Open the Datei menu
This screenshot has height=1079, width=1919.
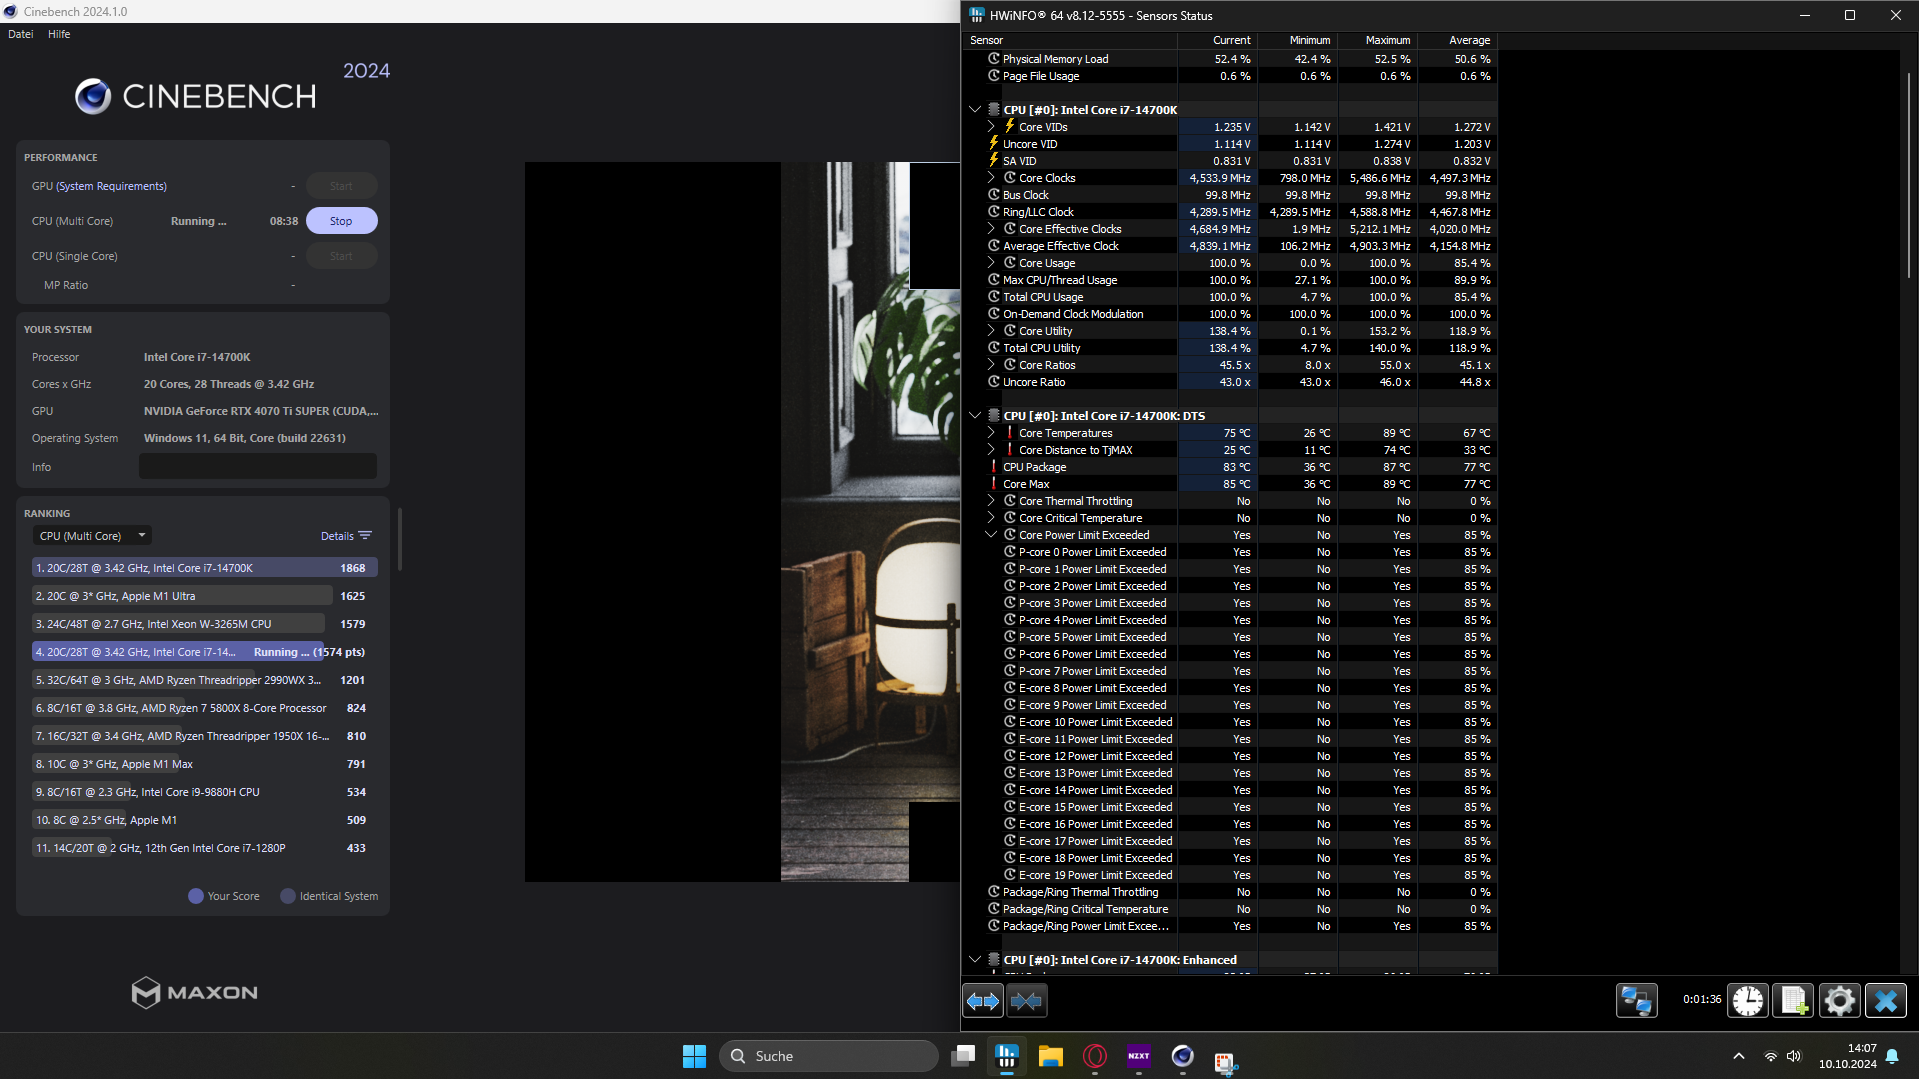click(x=21, y=34)
